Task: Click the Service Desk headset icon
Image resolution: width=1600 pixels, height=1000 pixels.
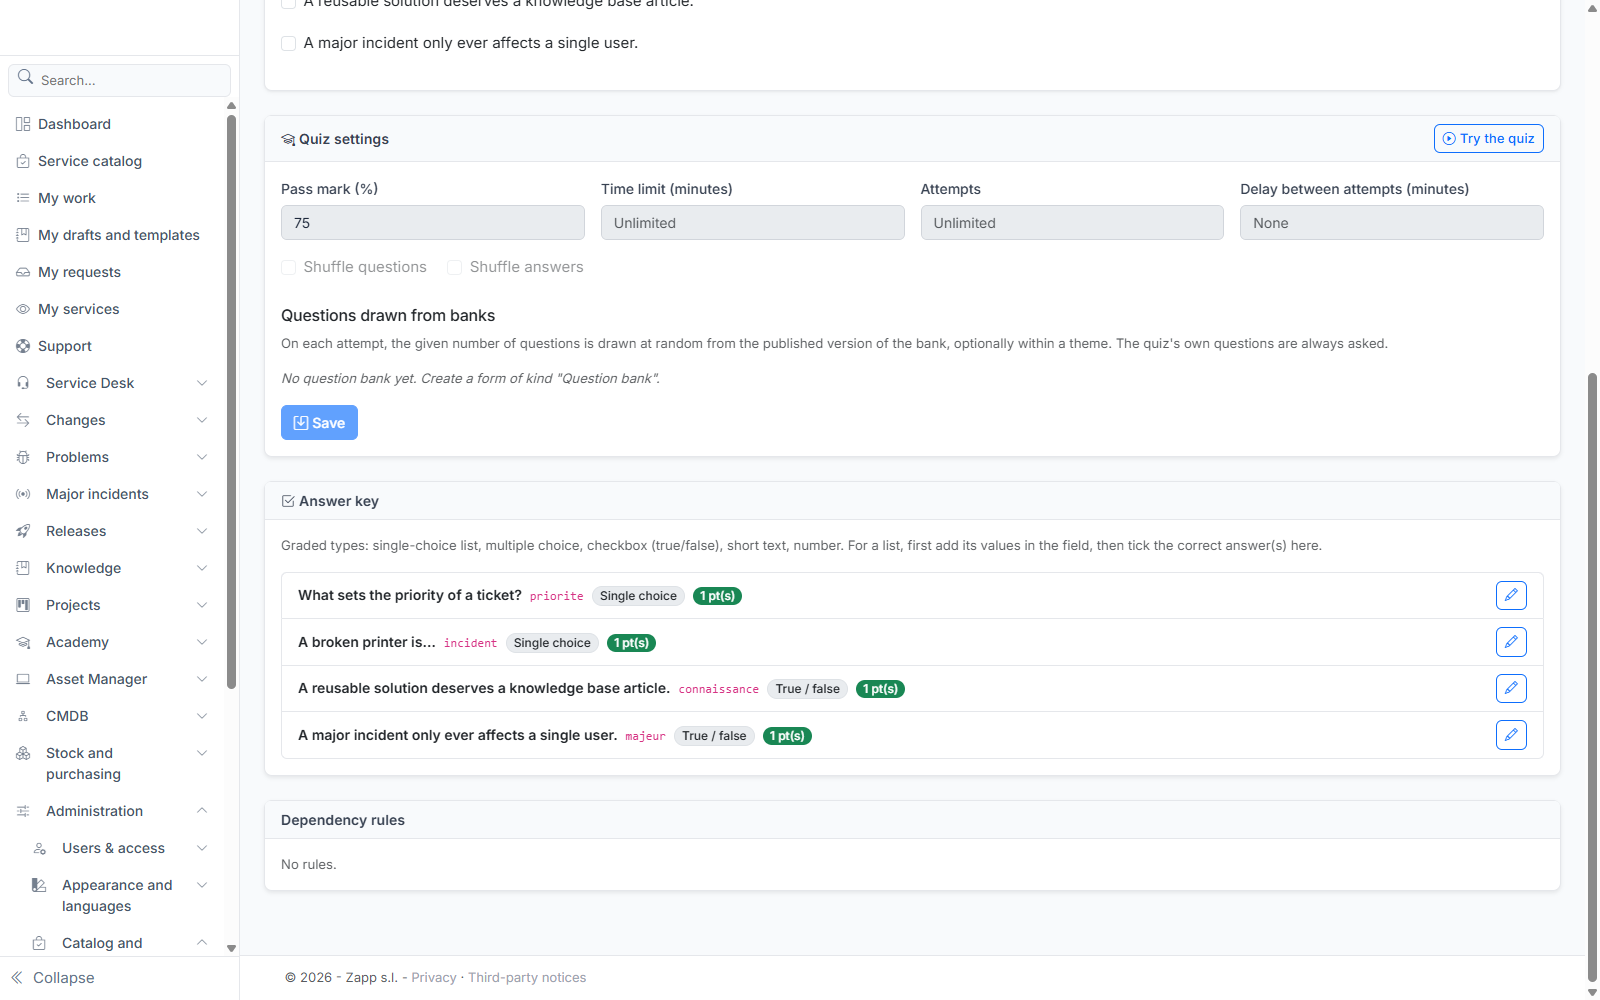Action: coord(23,383)
